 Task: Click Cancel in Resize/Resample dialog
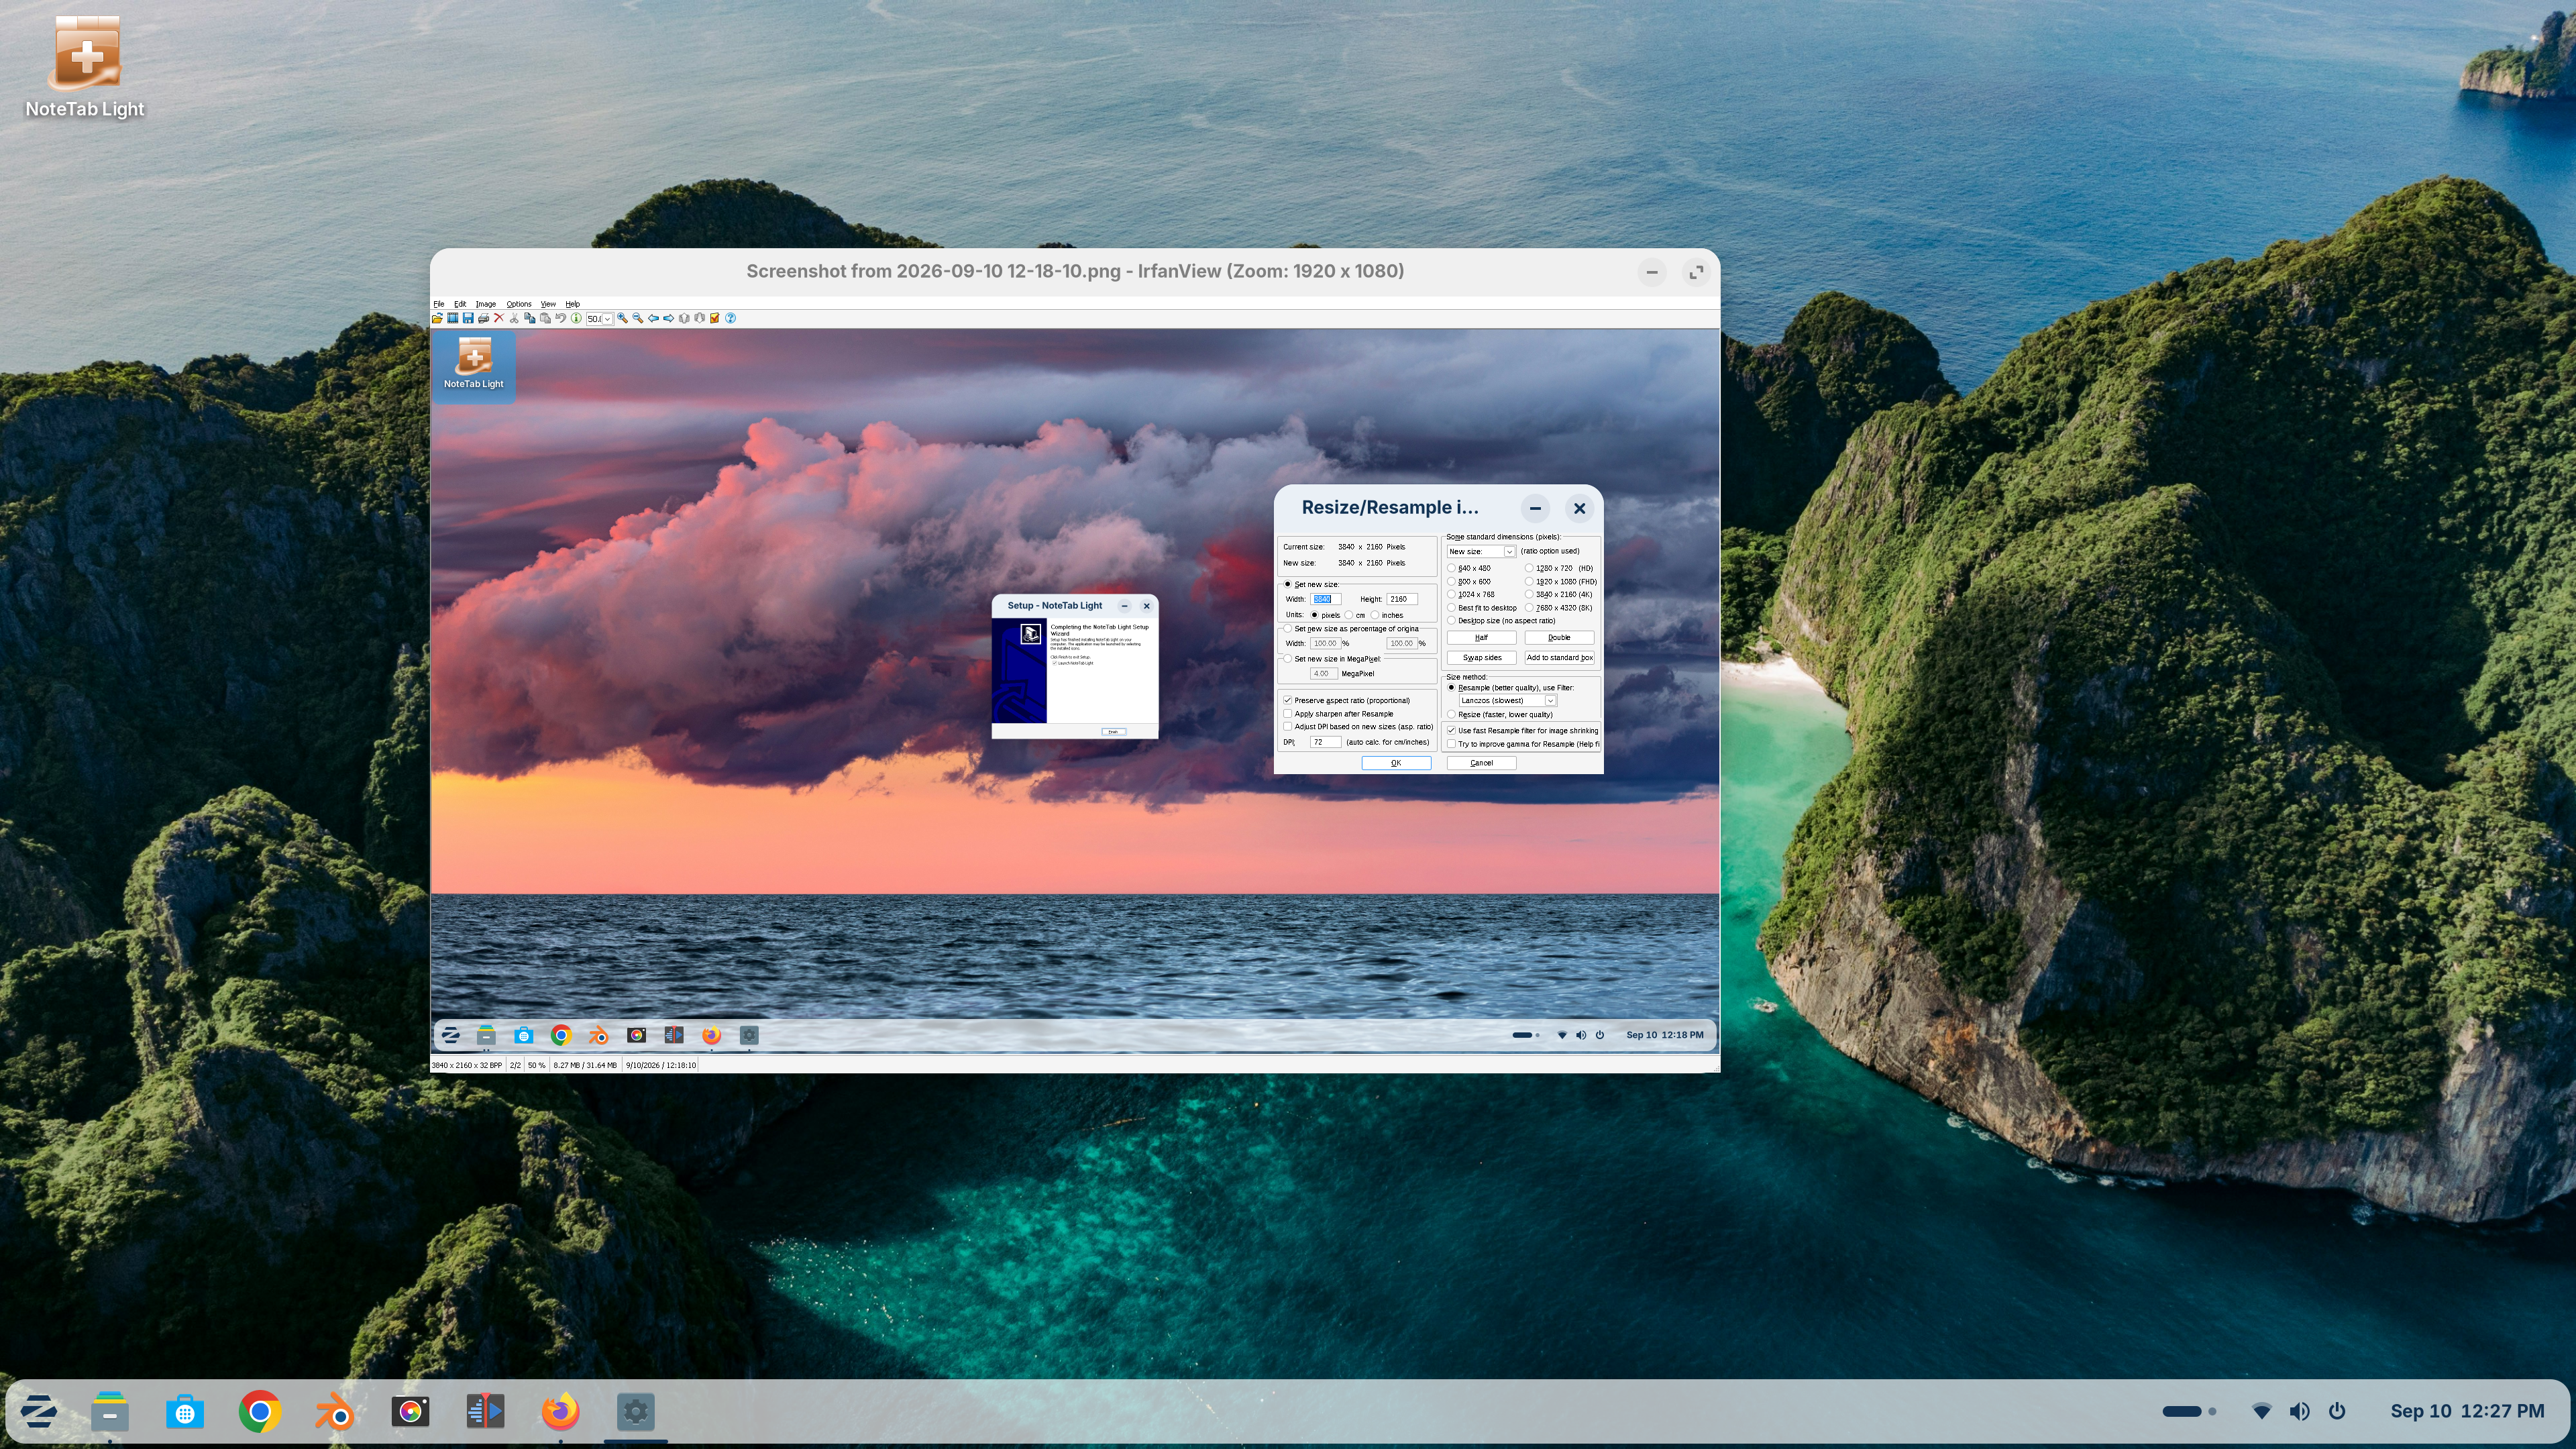(x=1482, y=763)
